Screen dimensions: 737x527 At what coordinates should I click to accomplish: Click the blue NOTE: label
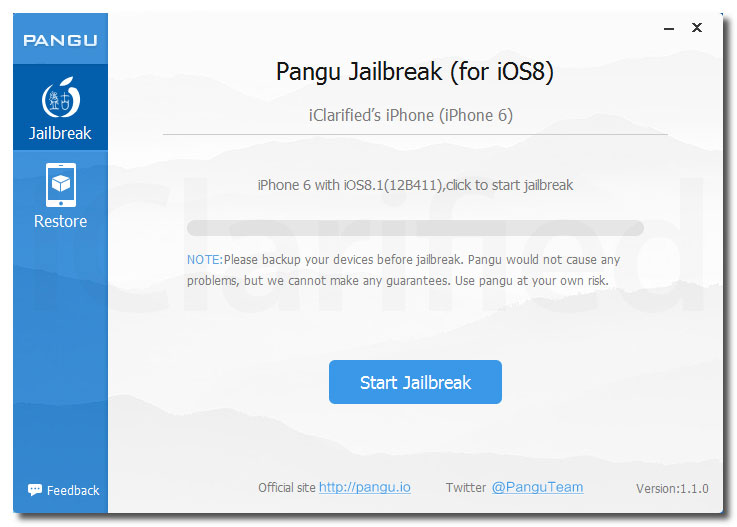click(204, 260)
